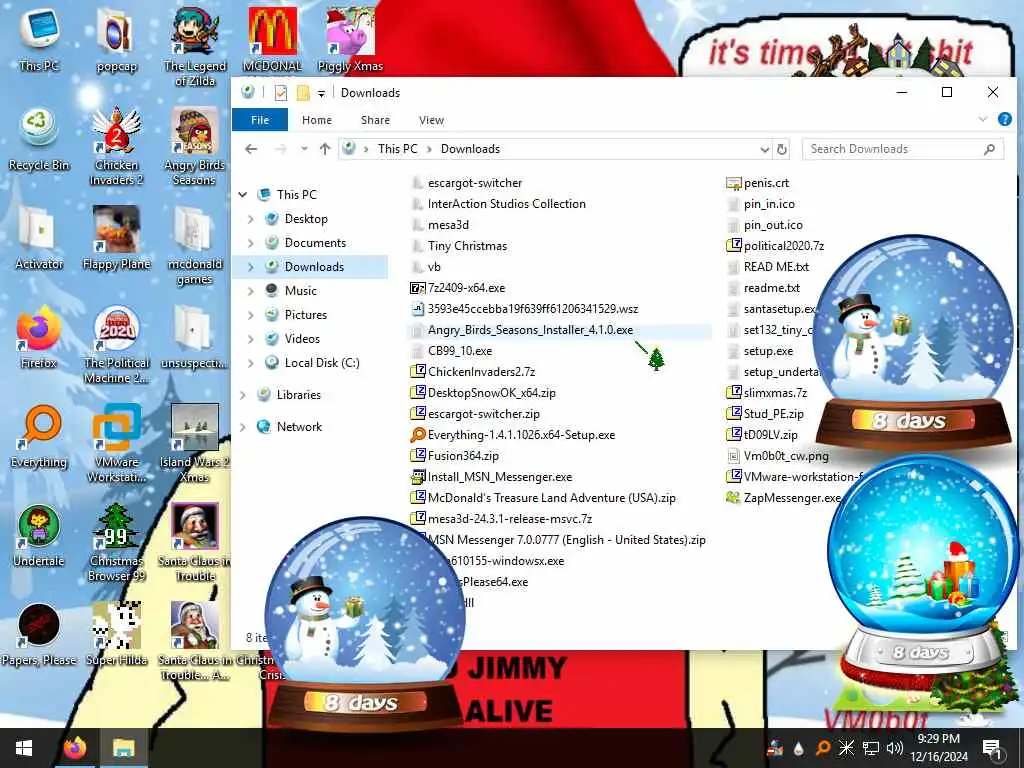Go up one folder level
Image resolution: width=1024 pixels, height=768 pixels.
(325, 149)
